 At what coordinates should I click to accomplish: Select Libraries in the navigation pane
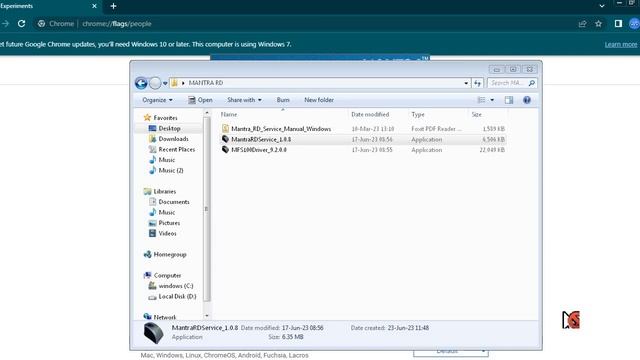(x=164, y=191)
